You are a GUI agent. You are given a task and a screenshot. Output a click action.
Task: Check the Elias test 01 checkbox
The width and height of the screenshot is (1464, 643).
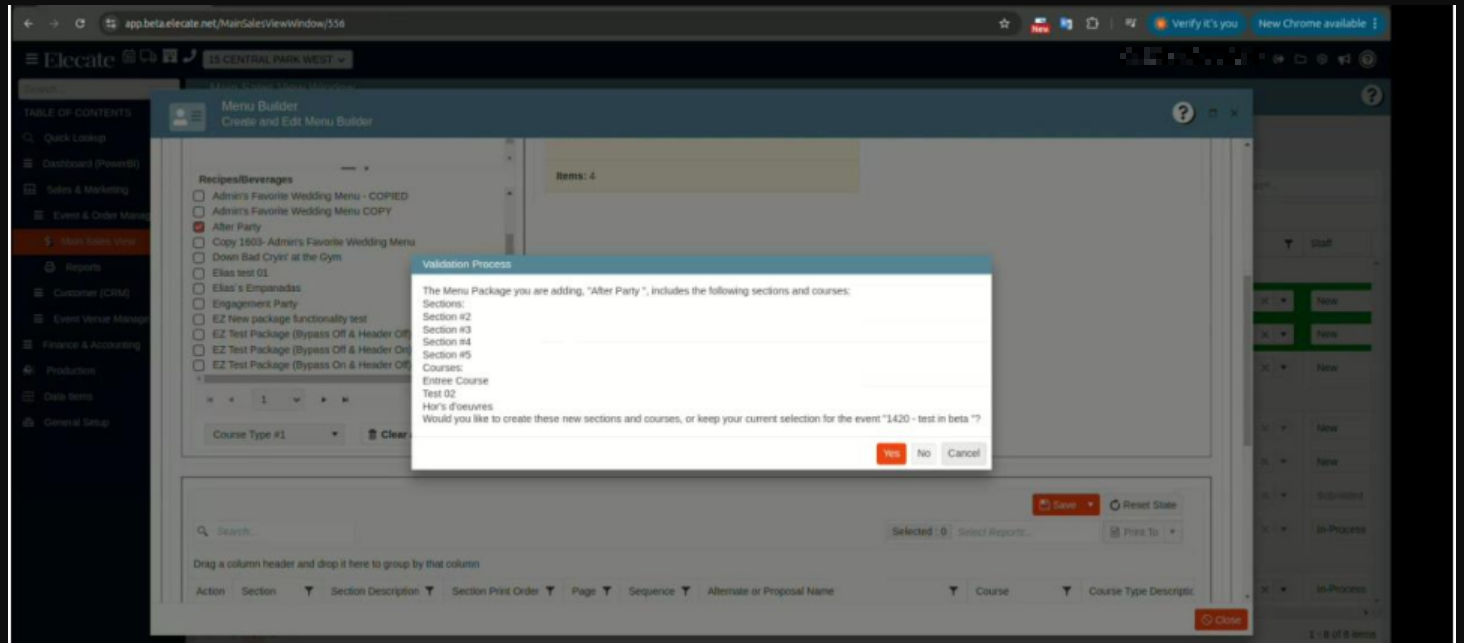pos(199,273)
